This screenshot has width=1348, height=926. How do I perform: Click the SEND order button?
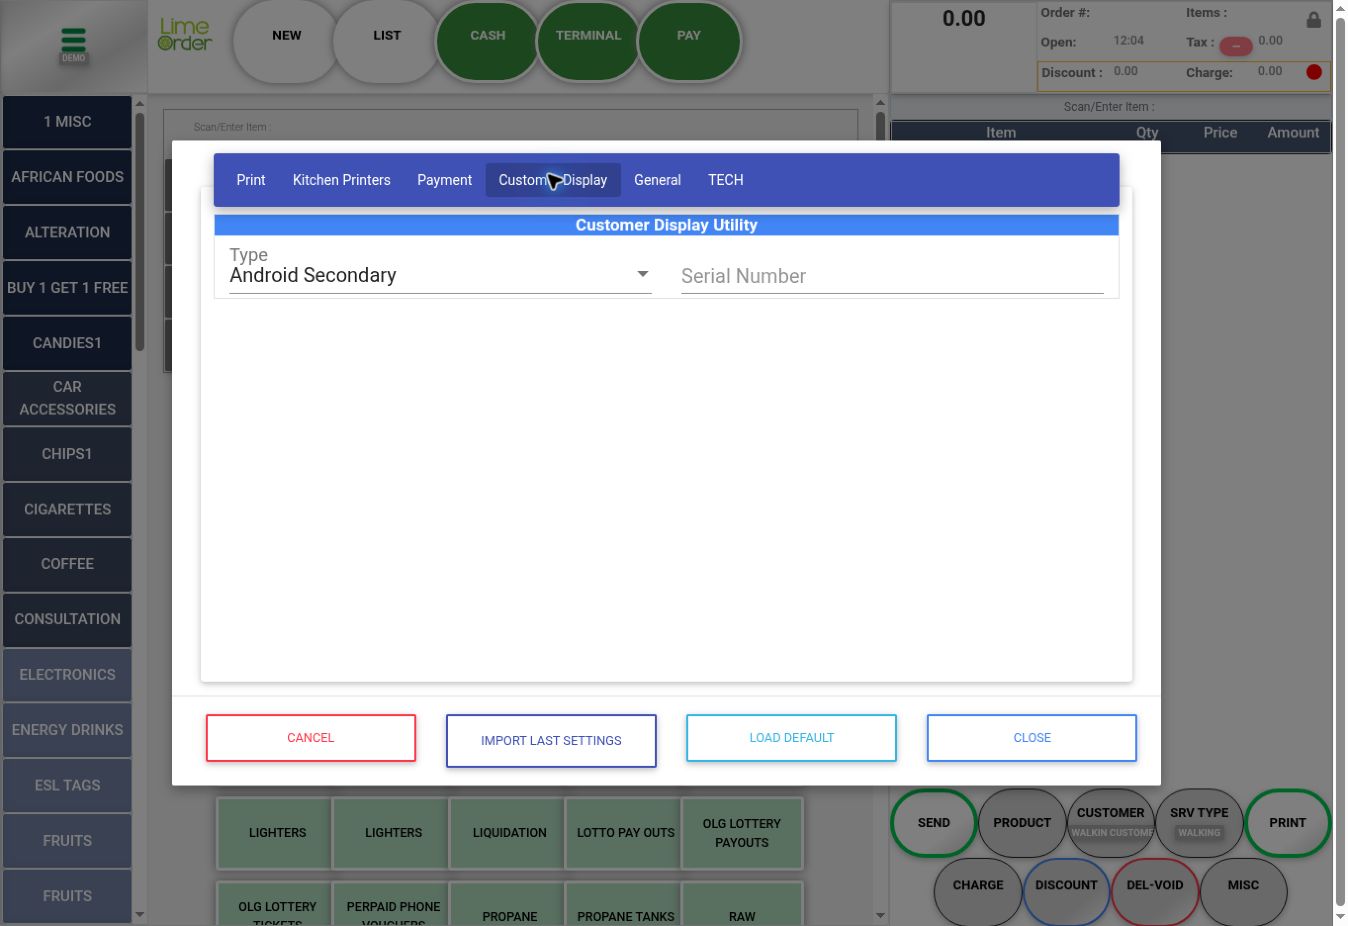pyautogui.click(x=934, y=823)
